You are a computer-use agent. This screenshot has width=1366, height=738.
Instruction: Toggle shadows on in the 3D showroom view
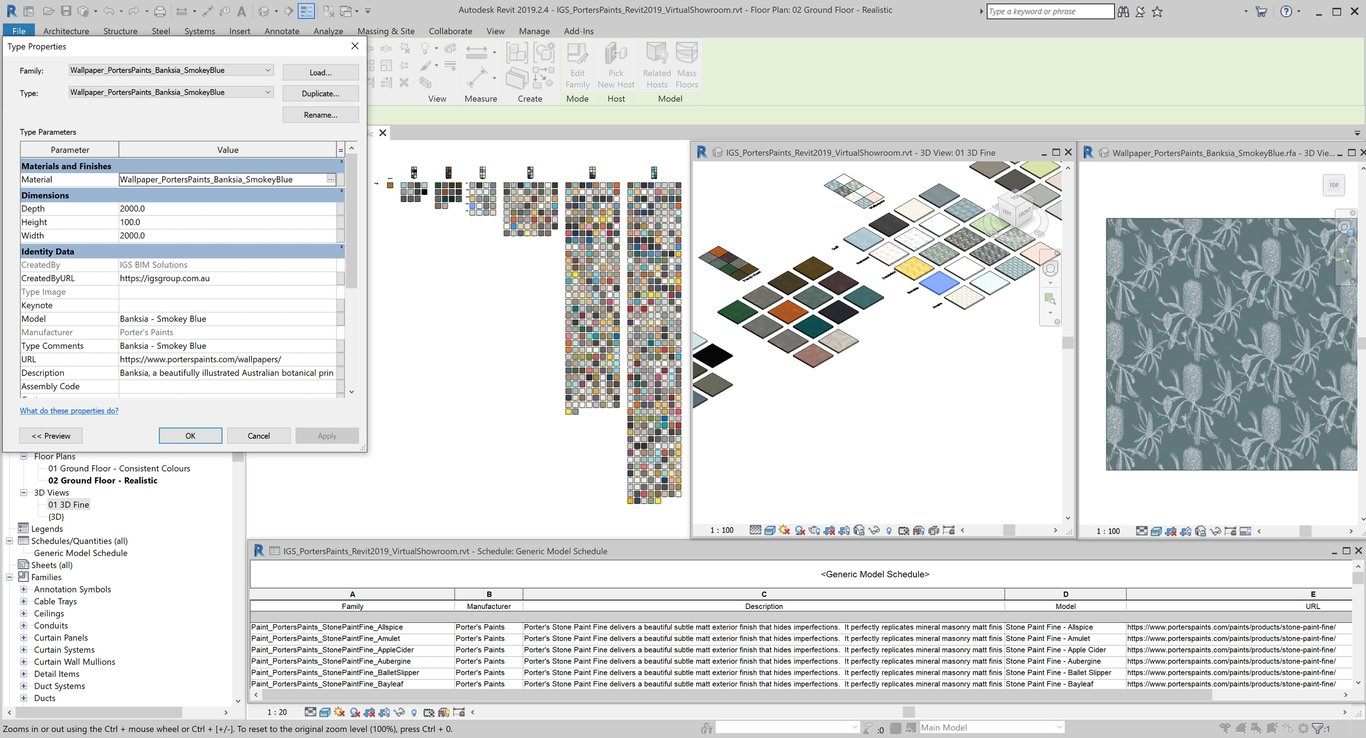(x=800, y=531)
